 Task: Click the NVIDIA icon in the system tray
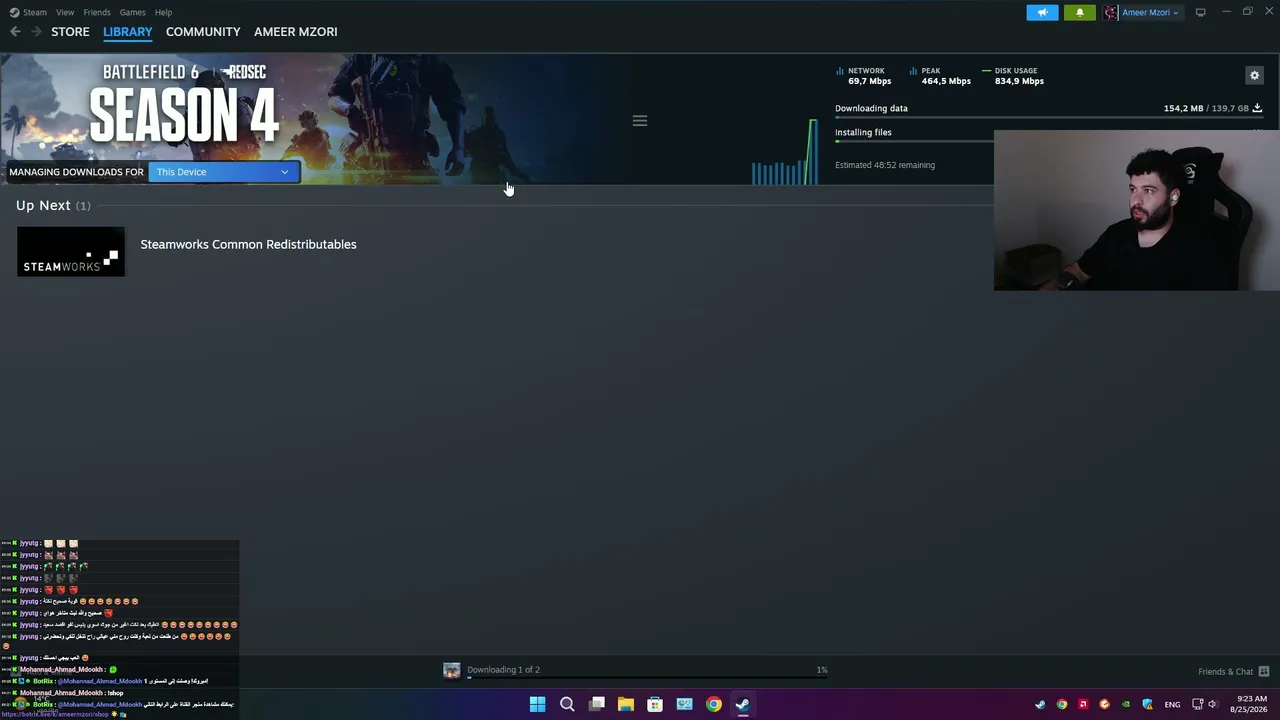click(1126, 704)
